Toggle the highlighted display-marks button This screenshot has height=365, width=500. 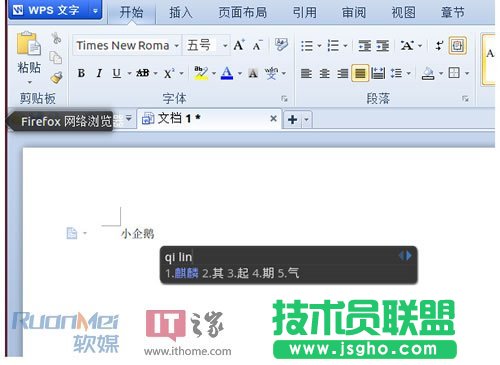click(457, 45)
